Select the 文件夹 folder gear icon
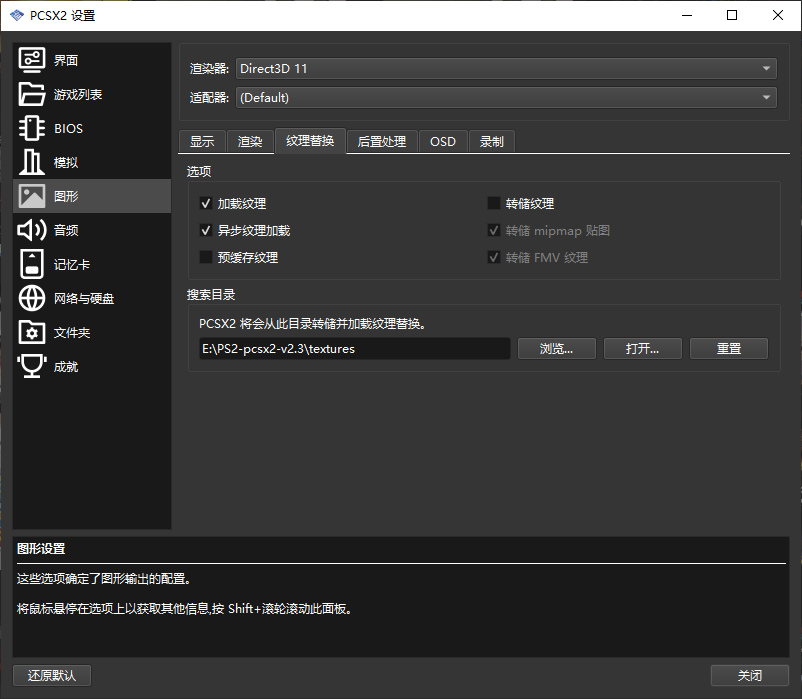This screenshot has height=699, width=802. coord(32,332)
